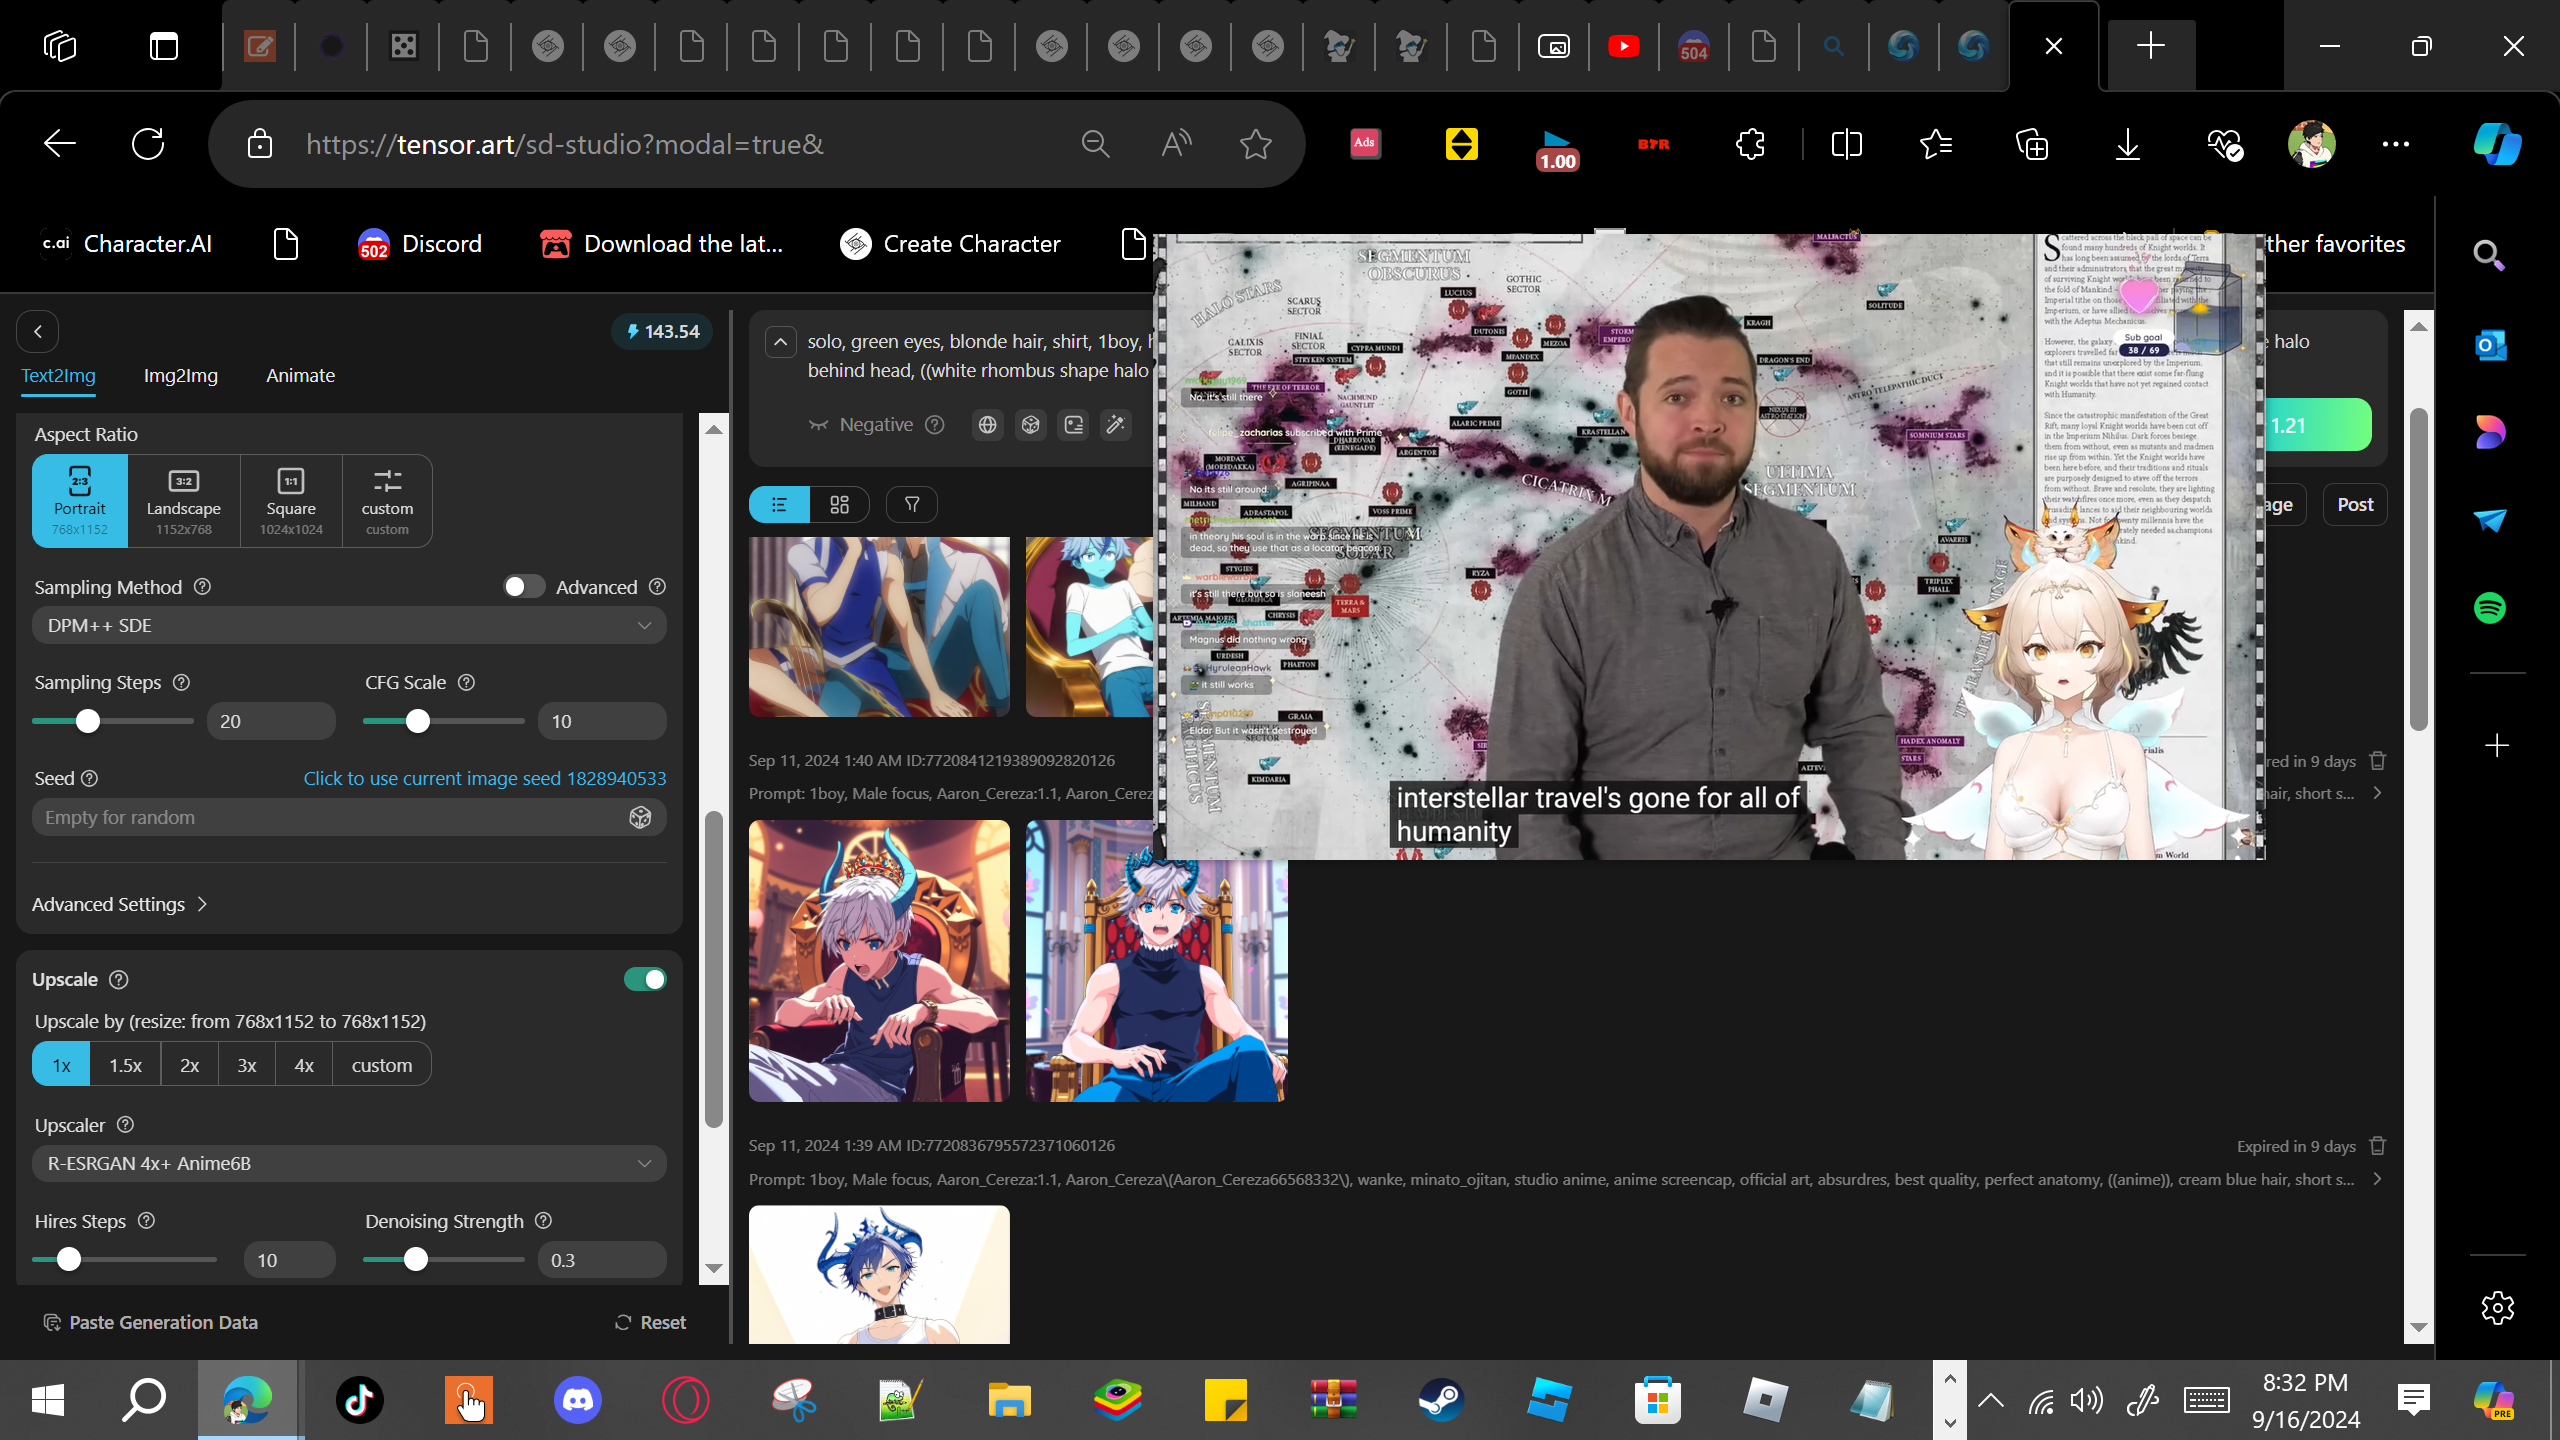
Task: Click the help icon beside Negative
Action: point(934,425)
